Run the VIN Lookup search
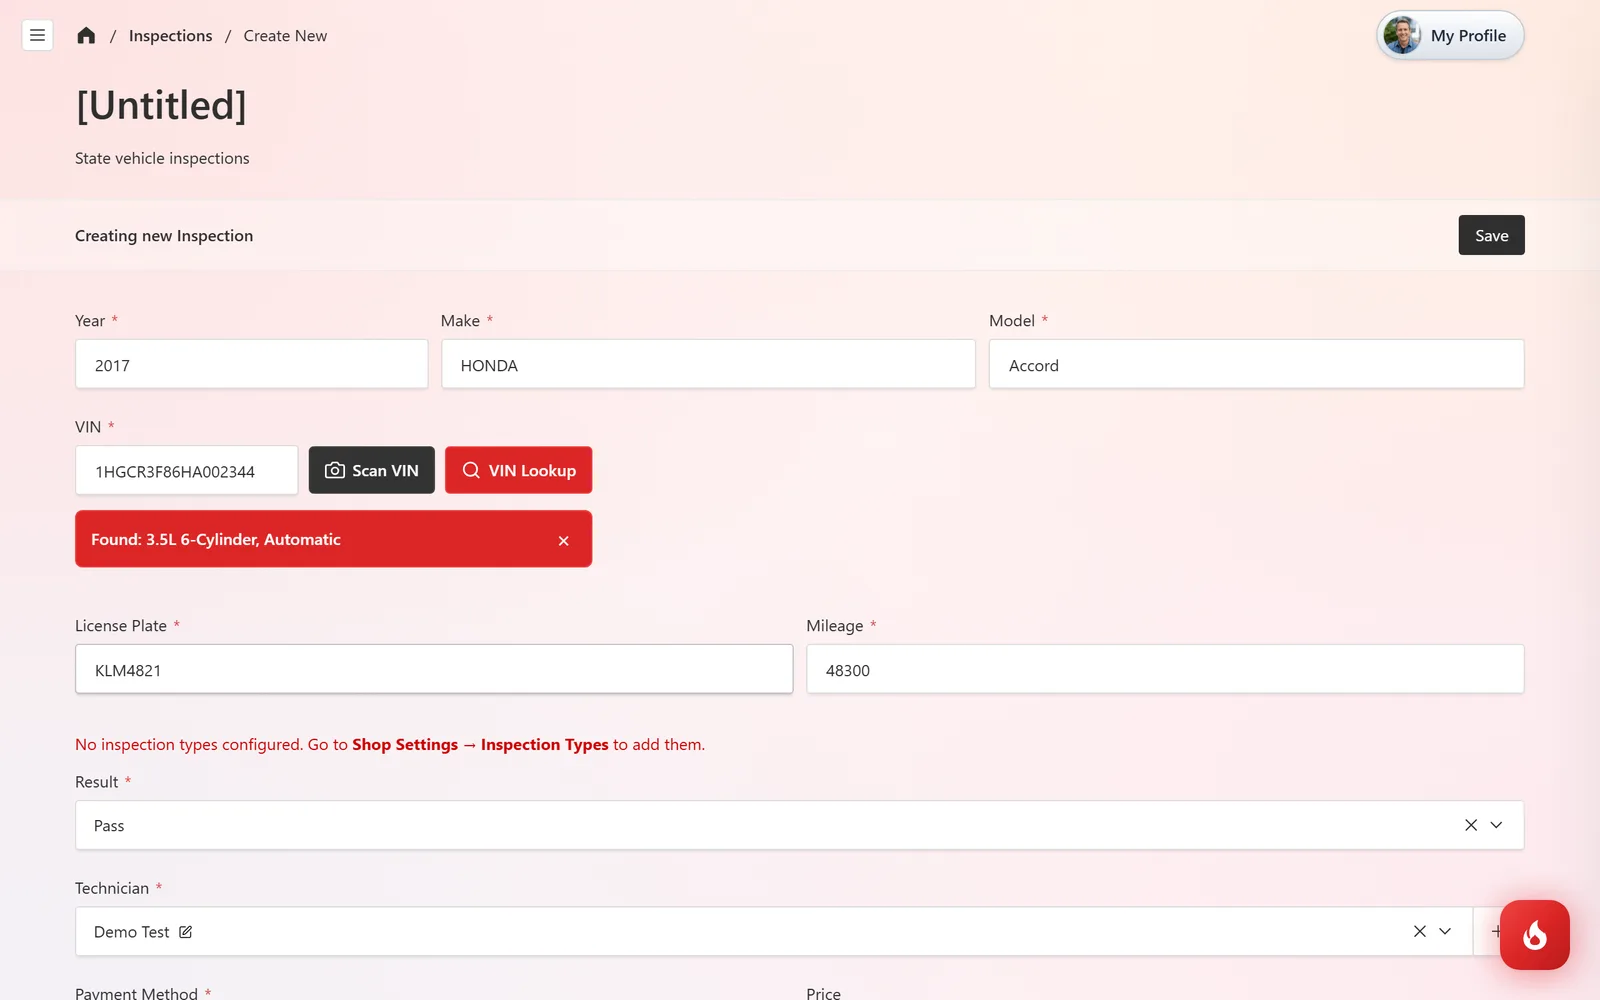This screenshot has width=1600, height=1000. (x=518, y=470)
